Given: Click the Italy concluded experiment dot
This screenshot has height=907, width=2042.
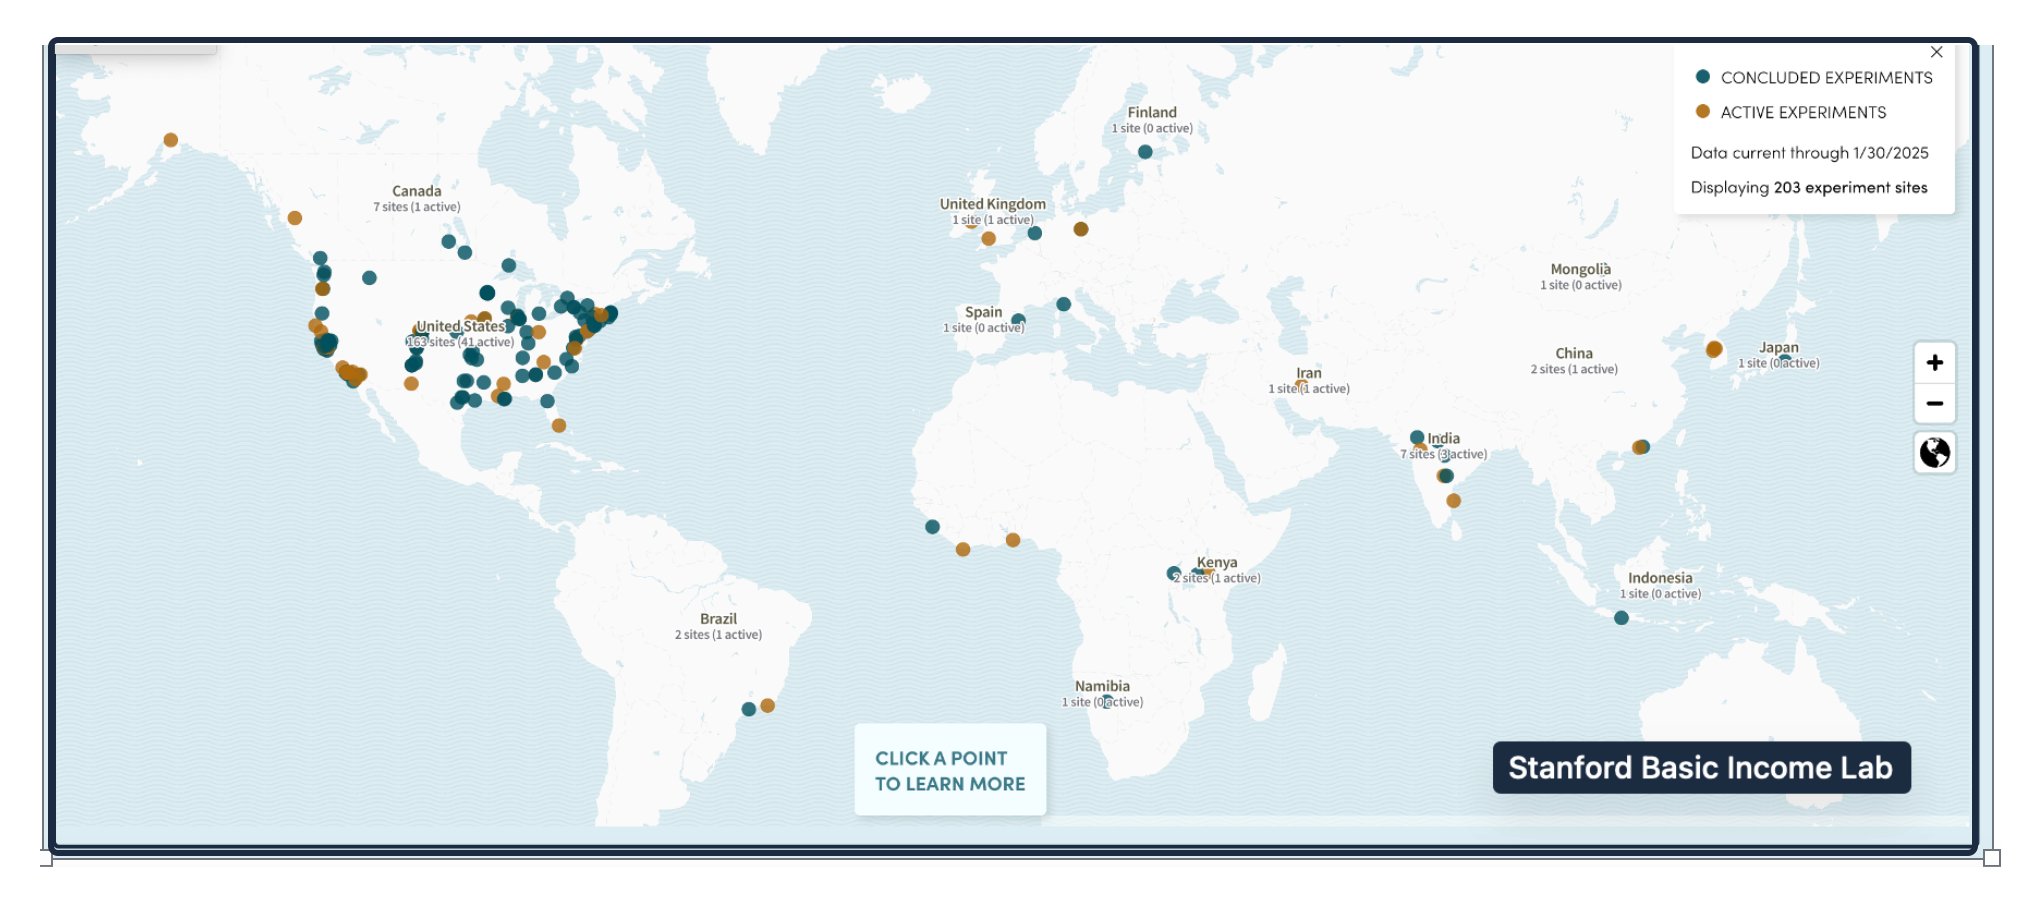Looking at the screenshot, I should [x=1063, y=304].
